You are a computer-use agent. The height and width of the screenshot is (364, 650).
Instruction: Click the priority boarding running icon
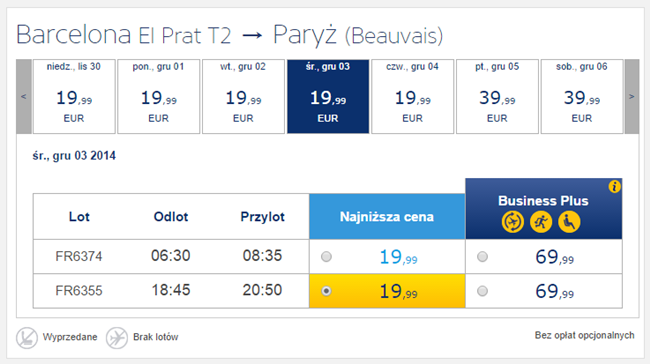[x=541, y=222]
